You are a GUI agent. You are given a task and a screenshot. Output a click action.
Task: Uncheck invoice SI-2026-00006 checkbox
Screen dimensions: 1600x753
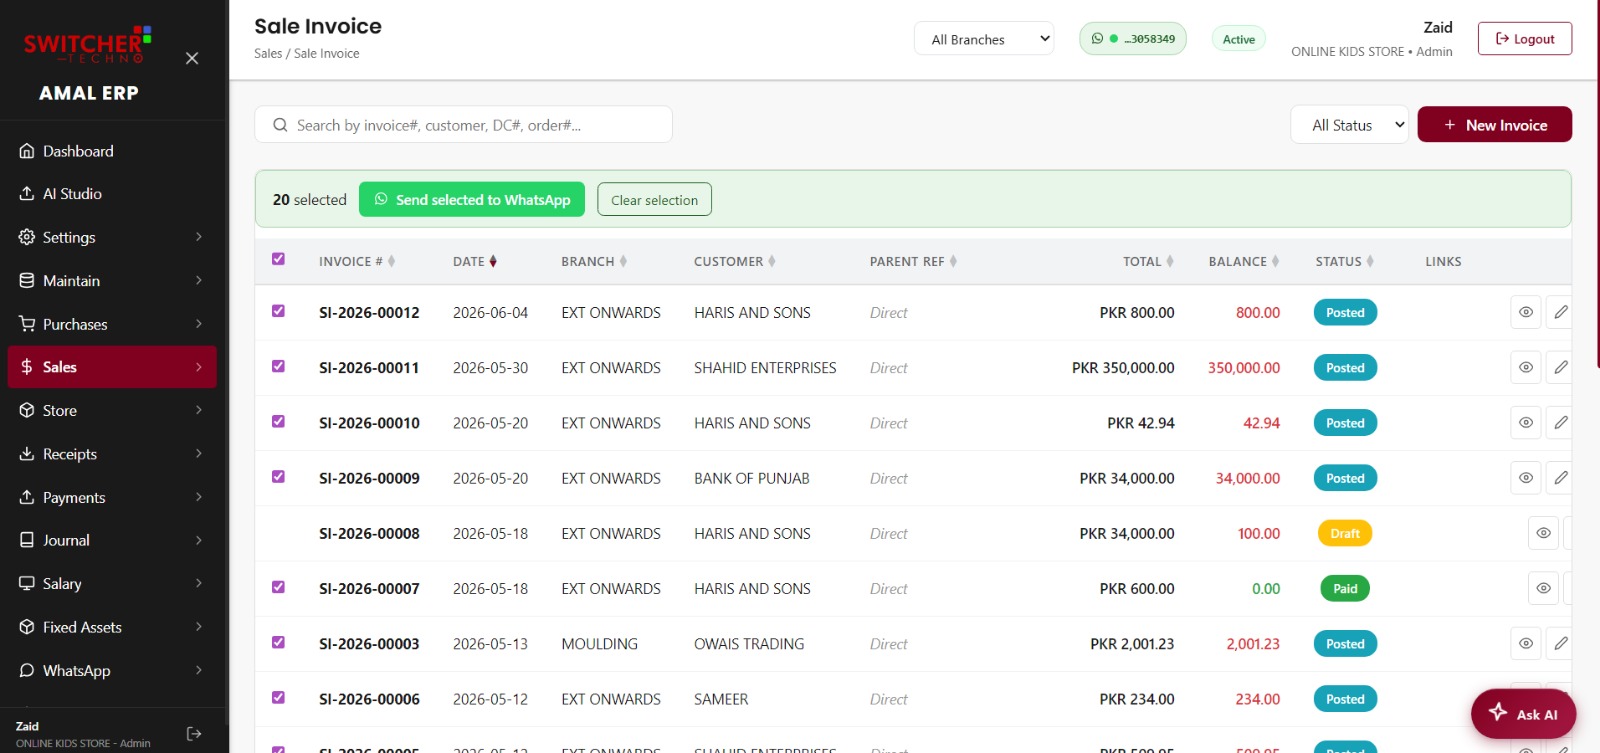click(278, 698)
